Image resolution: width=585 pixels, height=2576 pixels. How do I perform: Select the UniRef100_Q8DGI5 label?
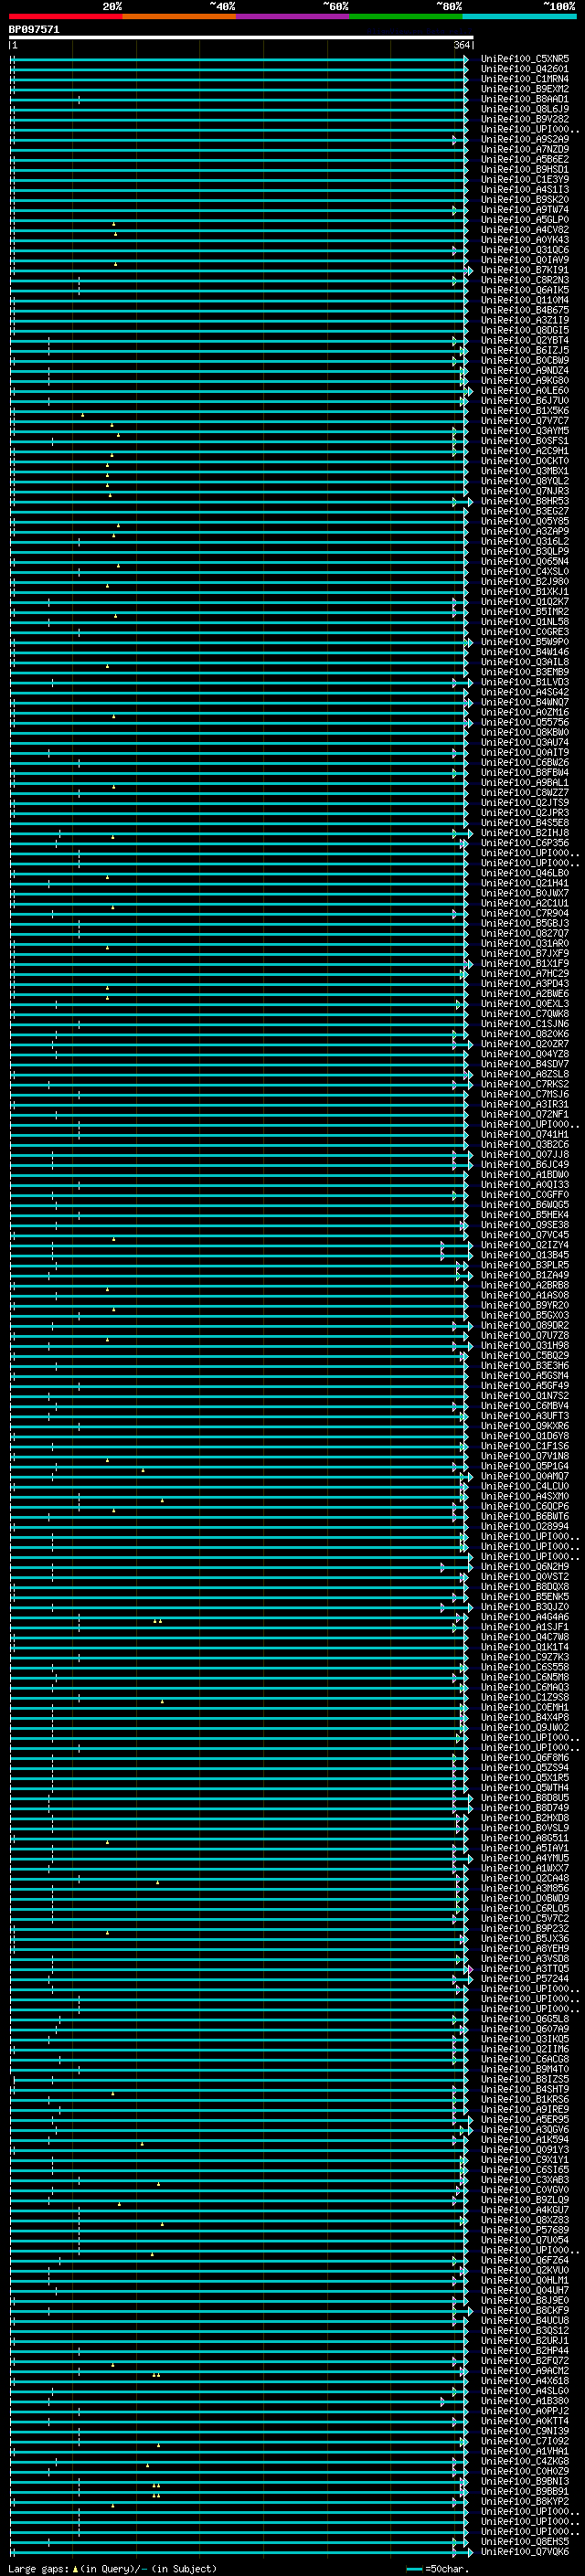click(x=525, y=330)
